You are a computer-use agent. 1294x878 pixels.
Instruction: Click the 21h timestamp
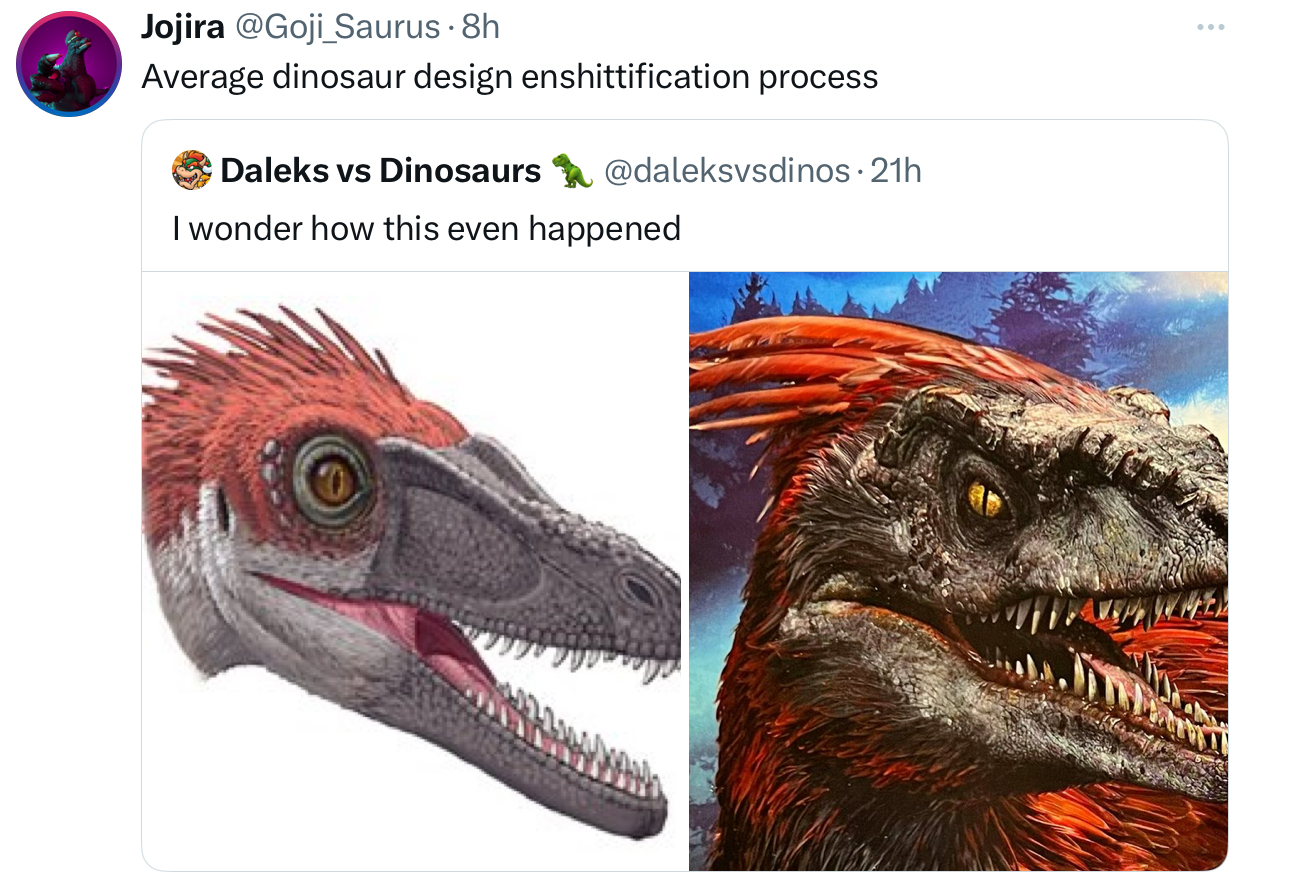click(x=896, y=171)
